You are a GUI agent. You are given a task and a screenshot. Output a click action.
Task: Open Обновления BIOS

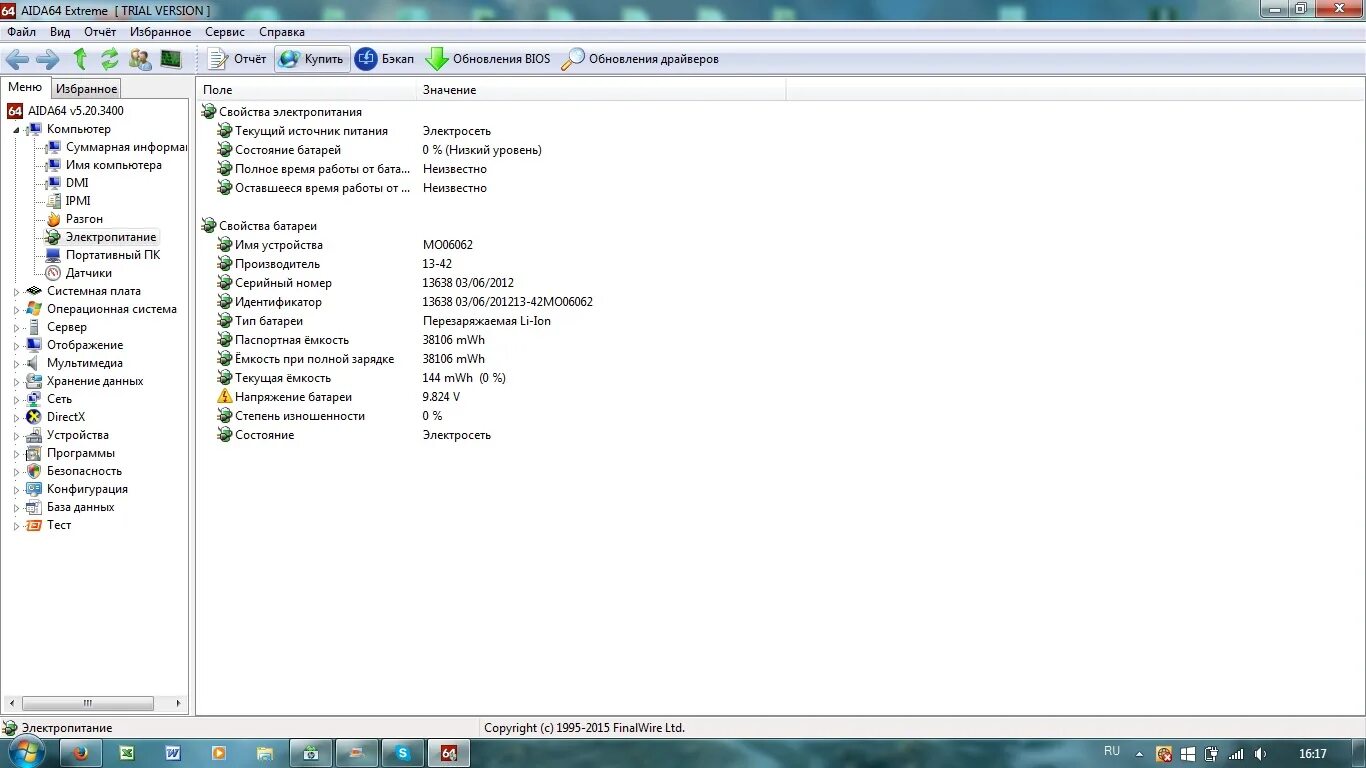point(488,59)
